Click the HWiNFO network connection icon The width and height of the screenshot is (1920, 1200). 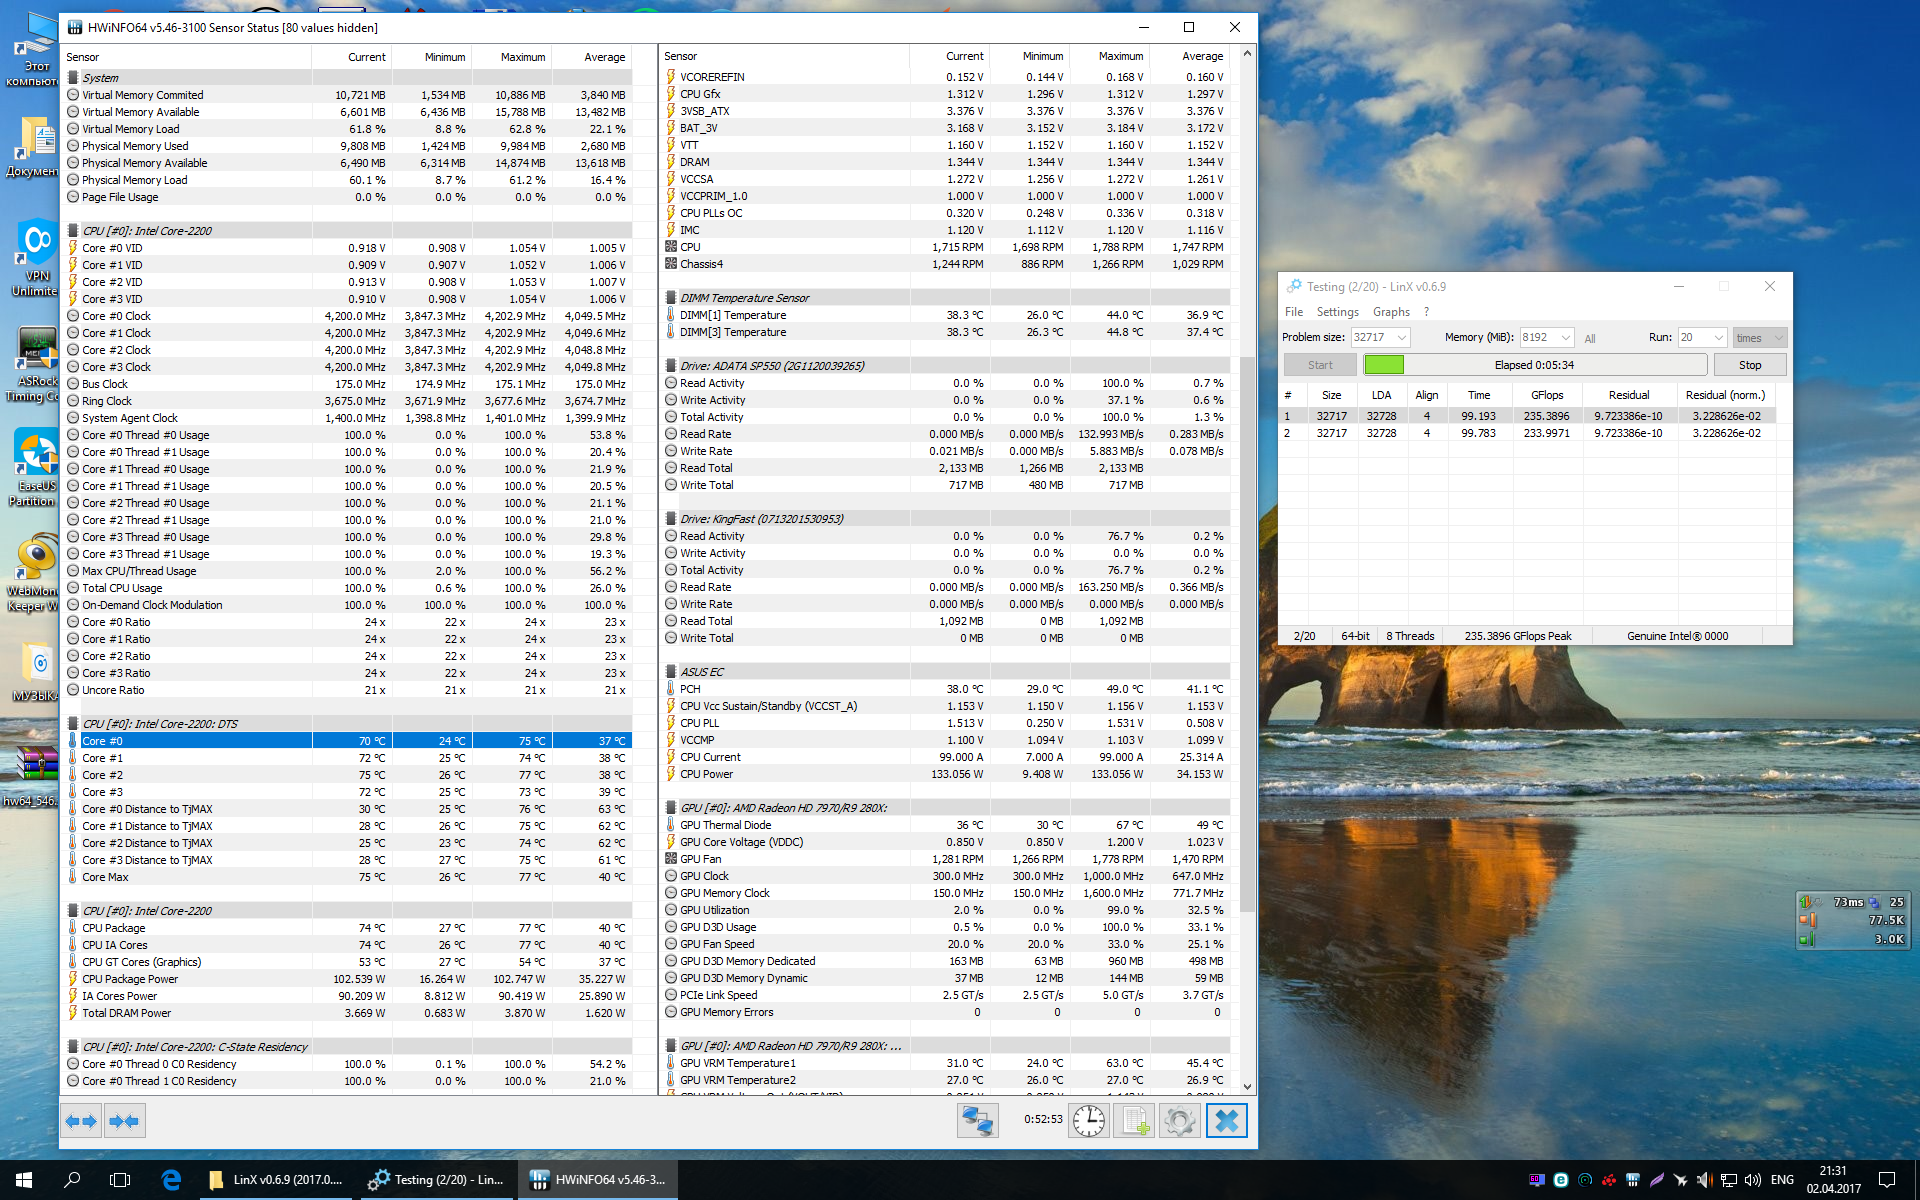click(977, 1121)
